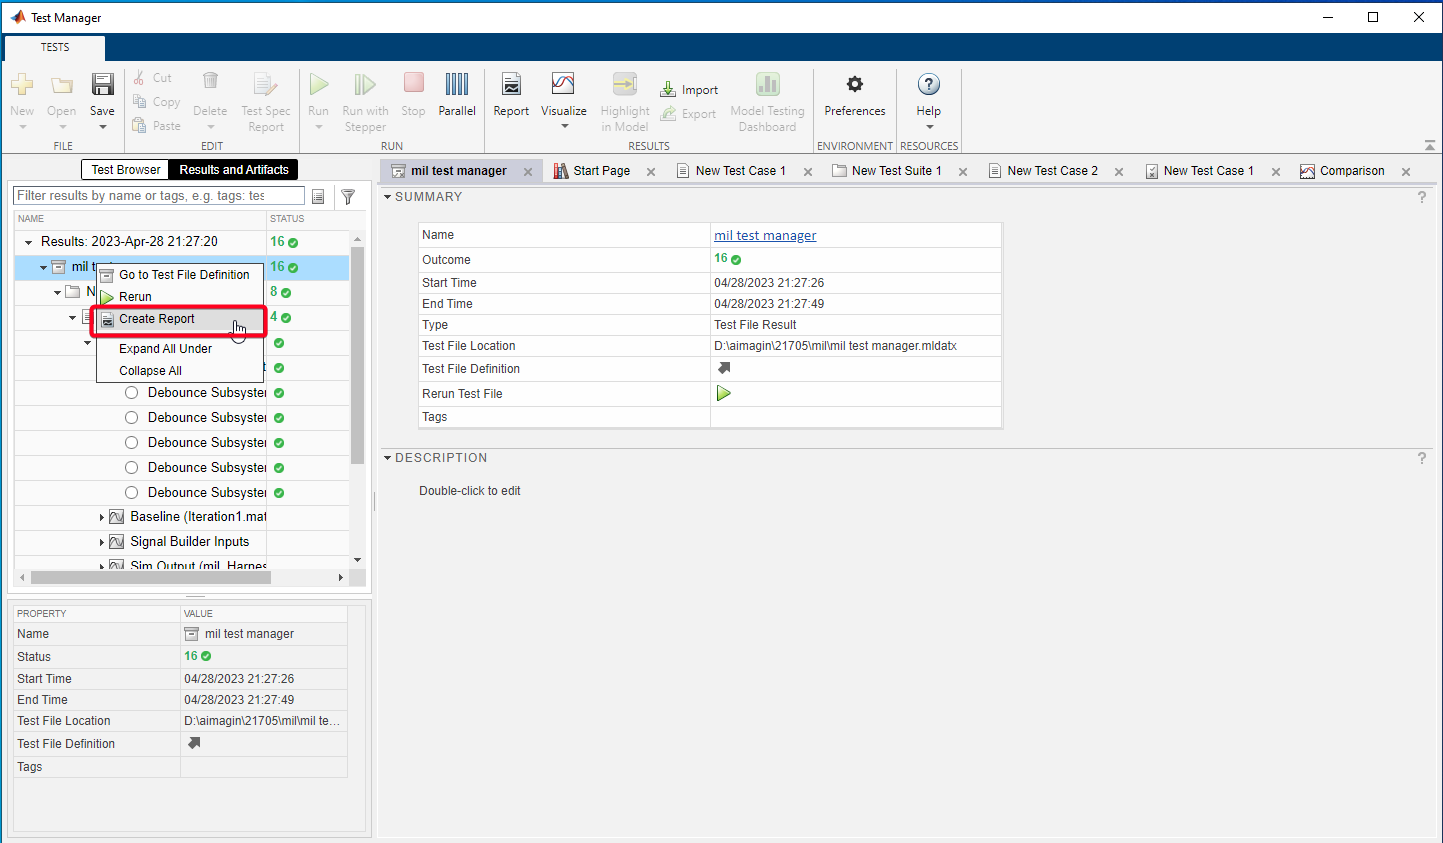The height and width of the screenshot is (843, 1443).
Task: Select the TESTS ribbon tab
Action: (55, 47)
